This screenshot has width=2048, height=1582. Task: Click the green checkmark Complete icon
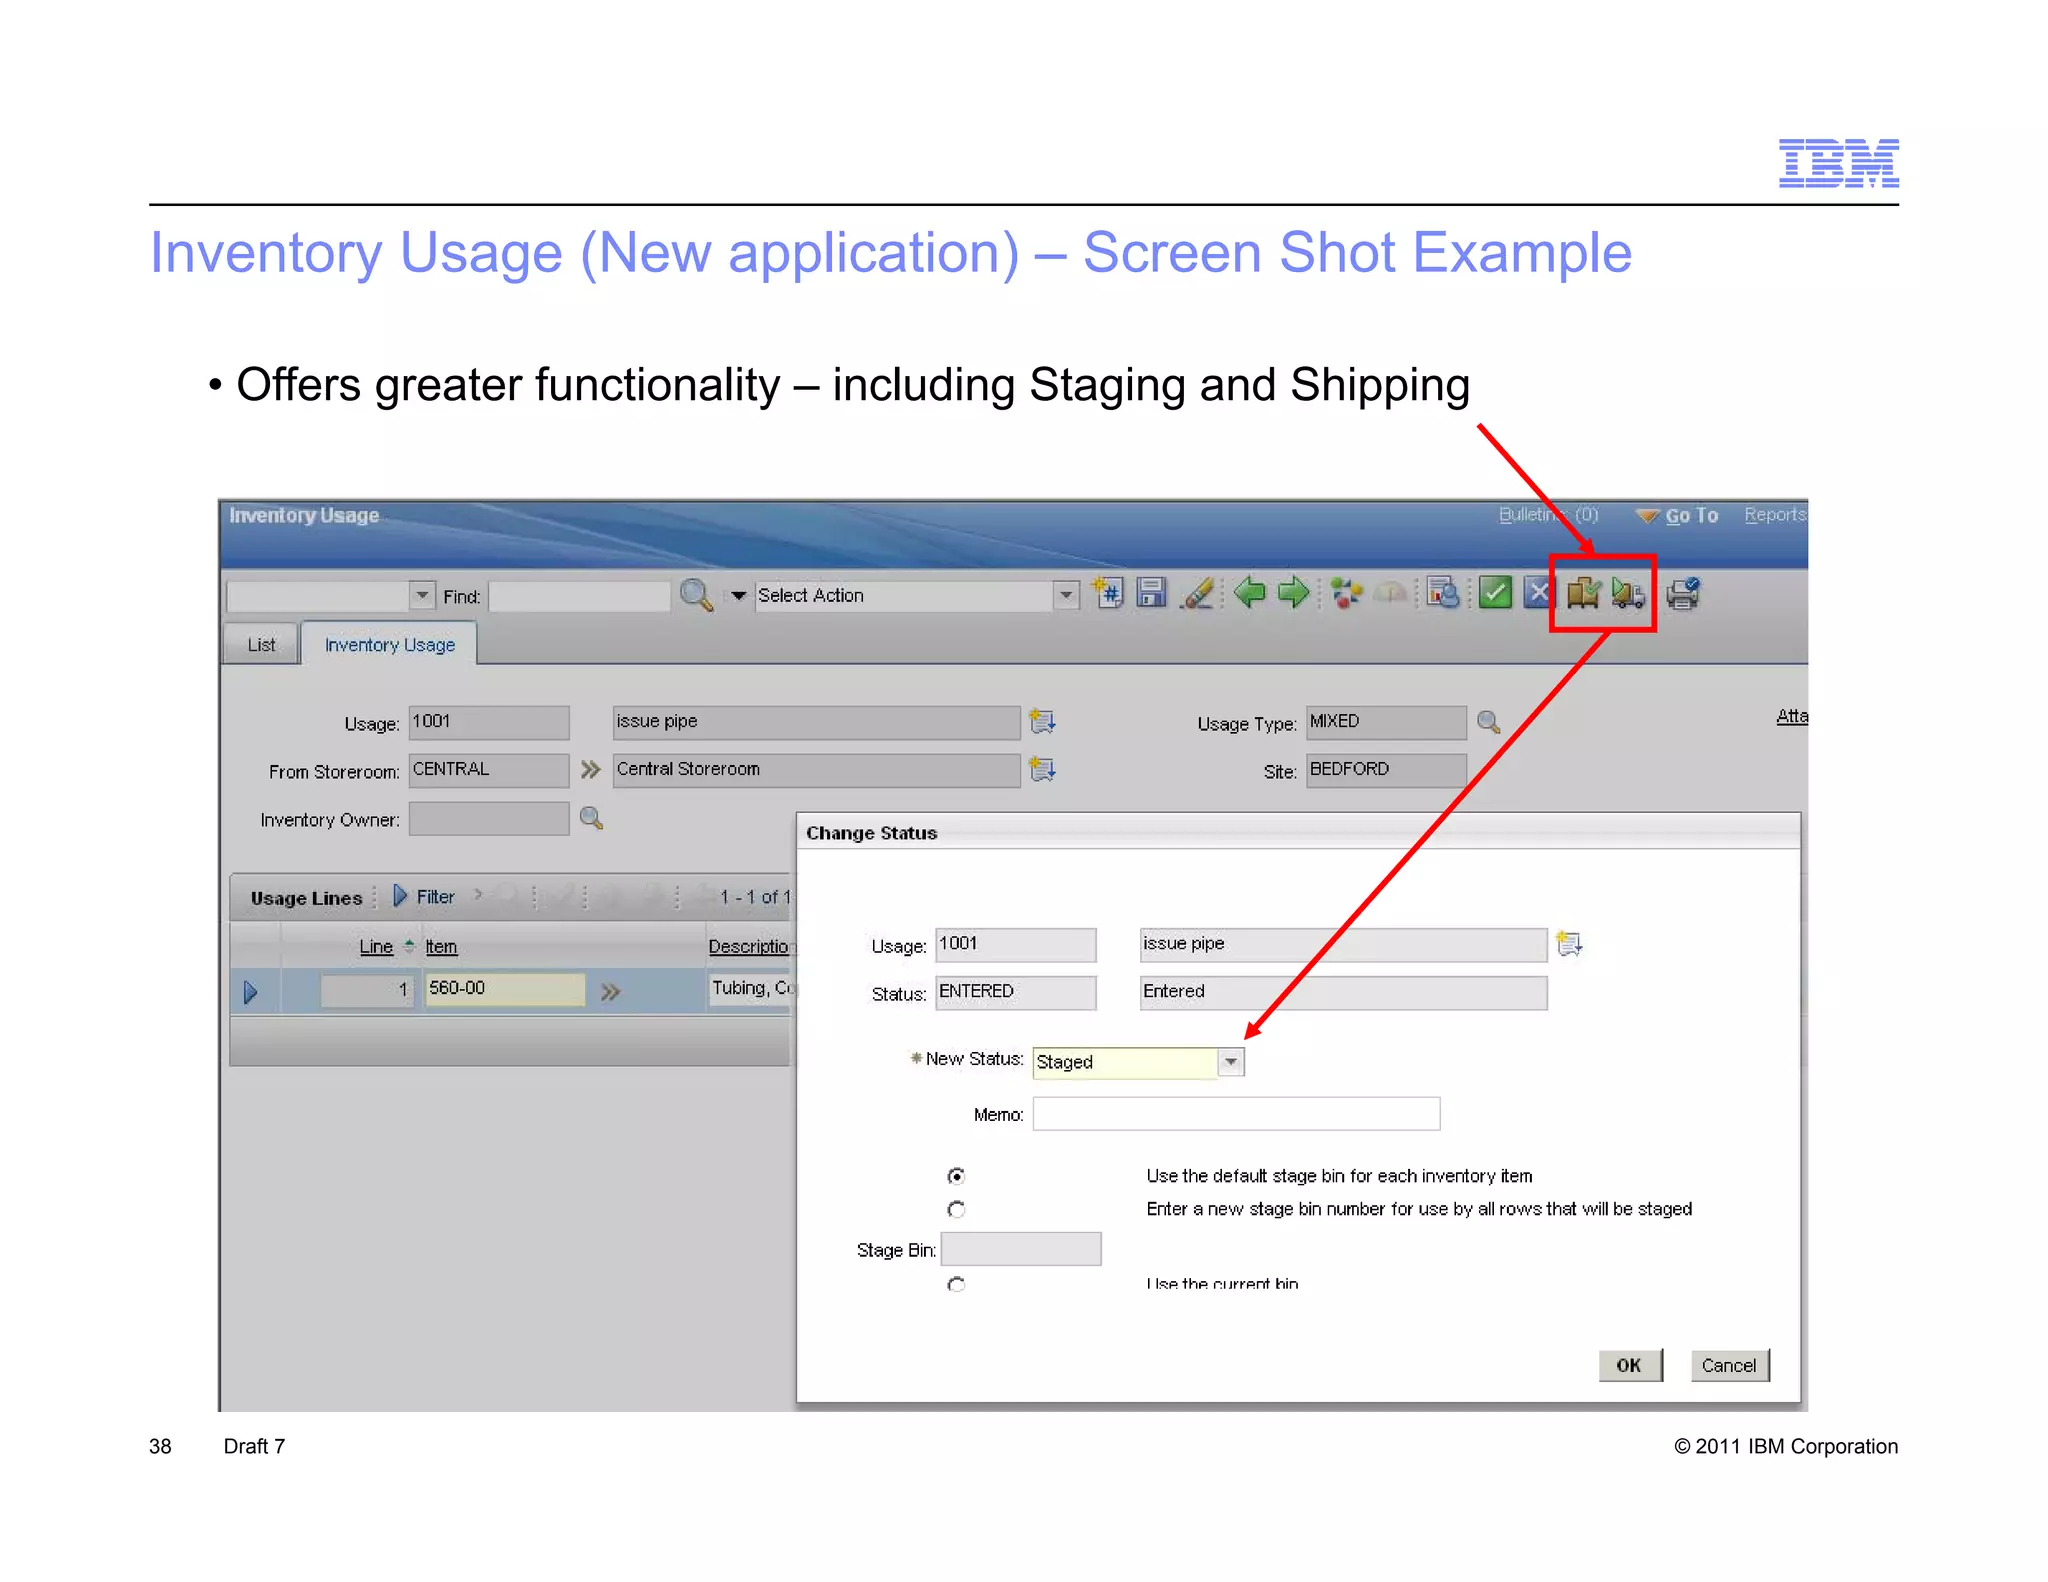[x=1495, y=593]
